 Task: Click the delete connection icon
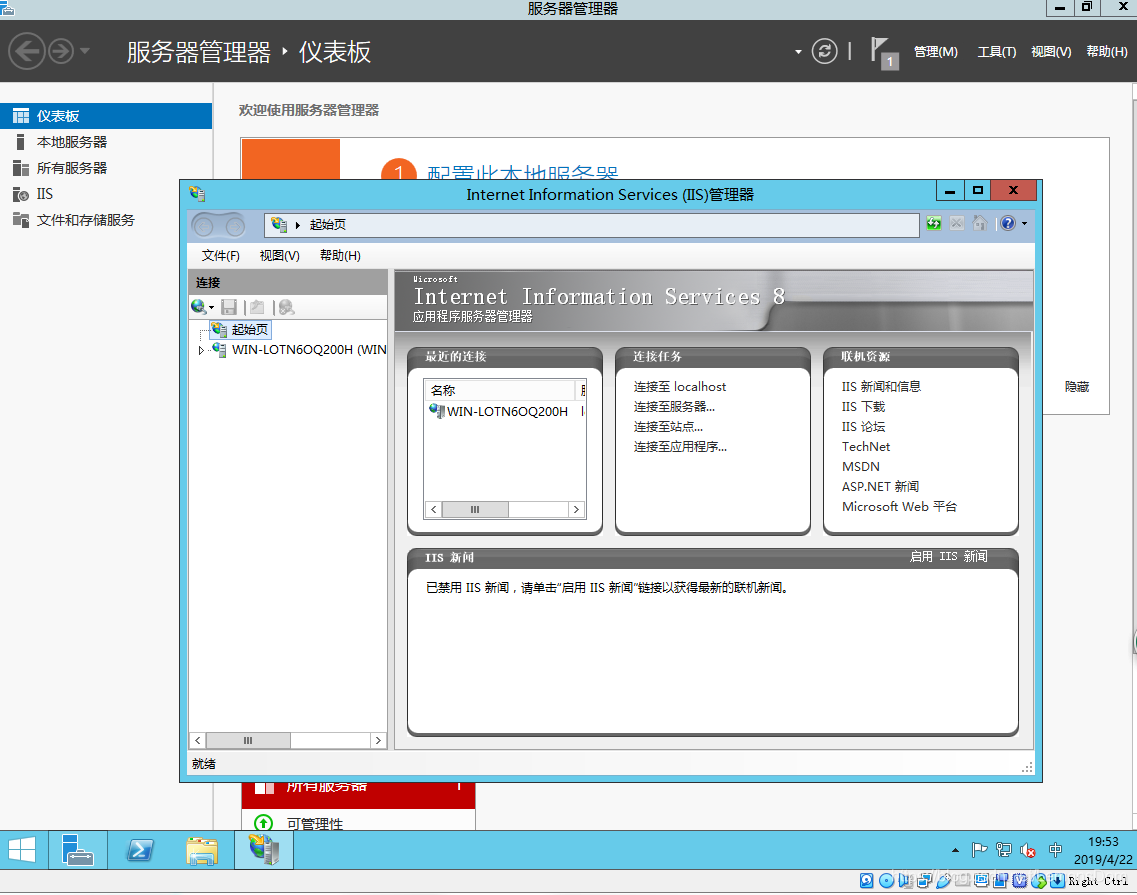(x=286, y=307)
